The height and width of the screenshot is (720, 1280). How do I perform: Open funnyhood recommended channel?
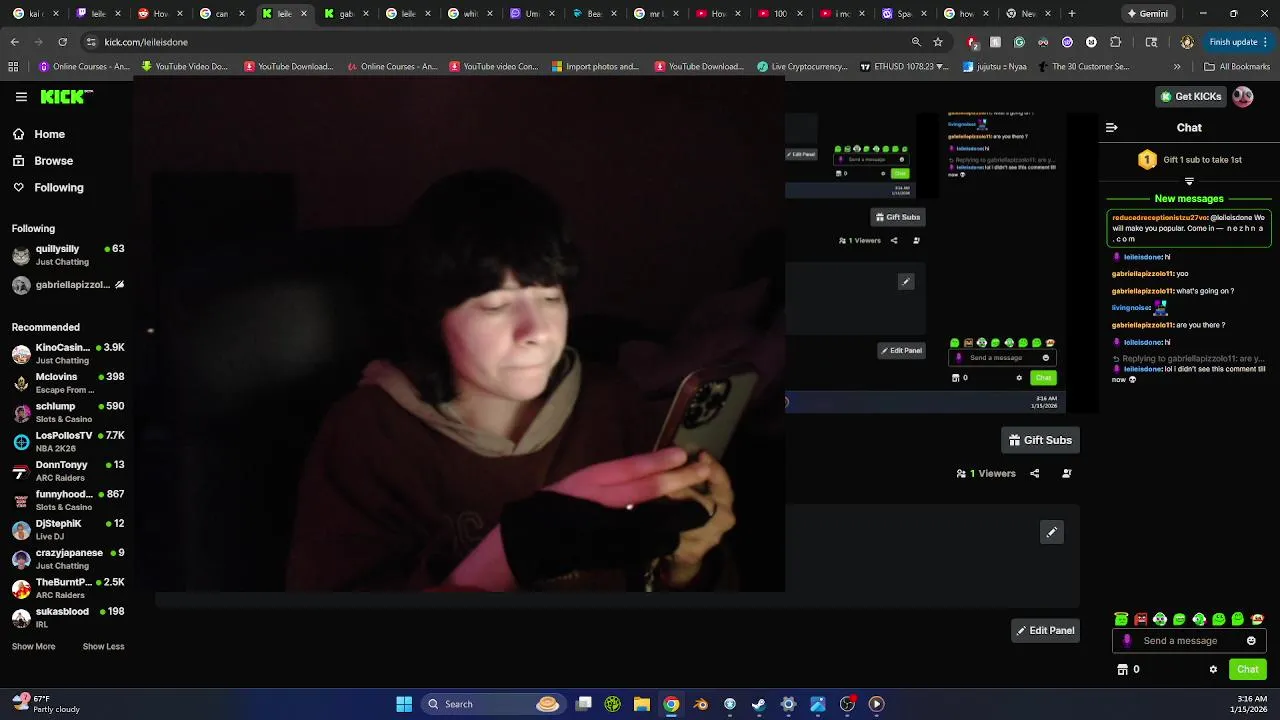coord(68,500)
